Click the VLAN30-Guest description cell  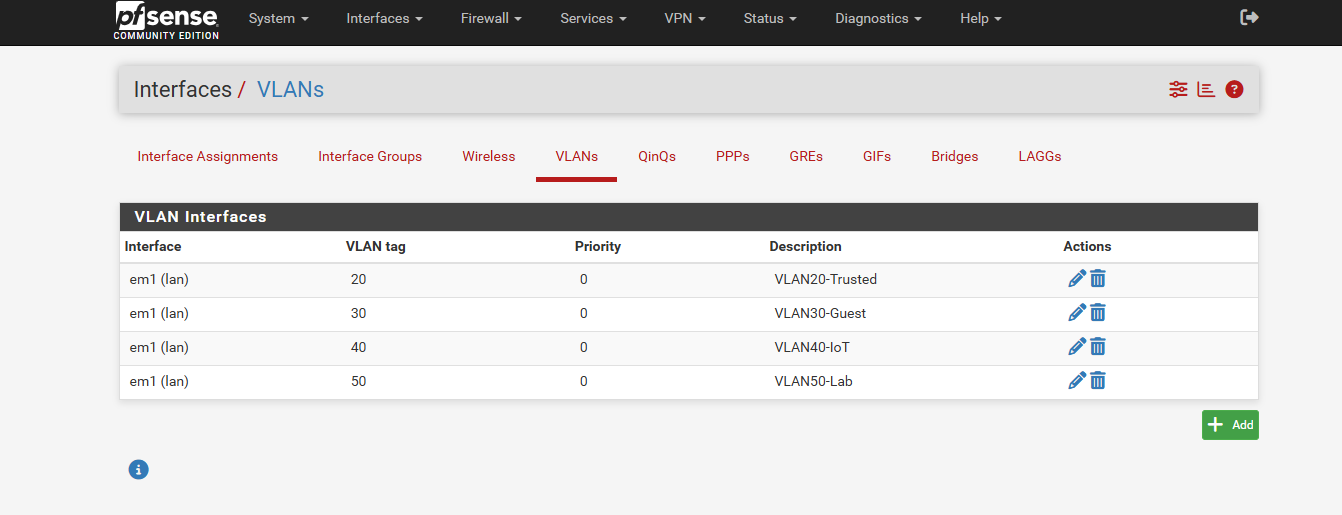(x=820, y=313)
